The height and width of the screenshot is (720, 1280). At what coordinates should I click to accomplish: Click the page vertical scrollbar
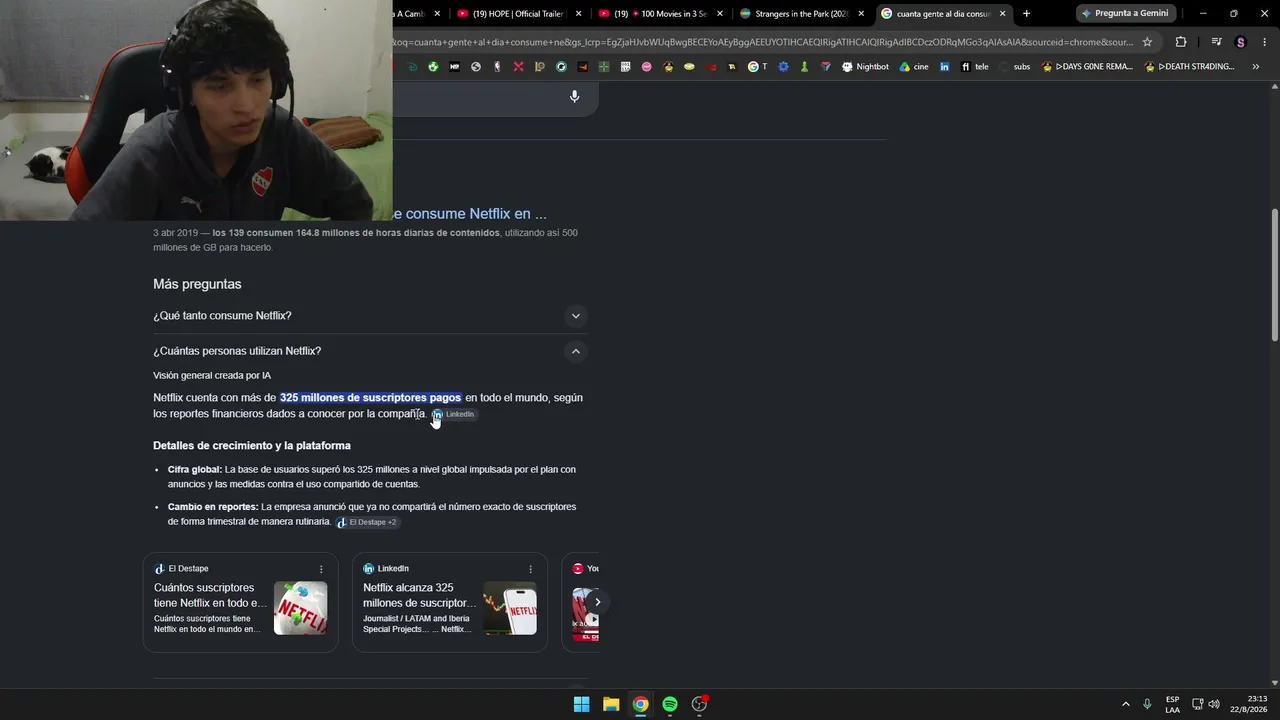(1274, 276)
